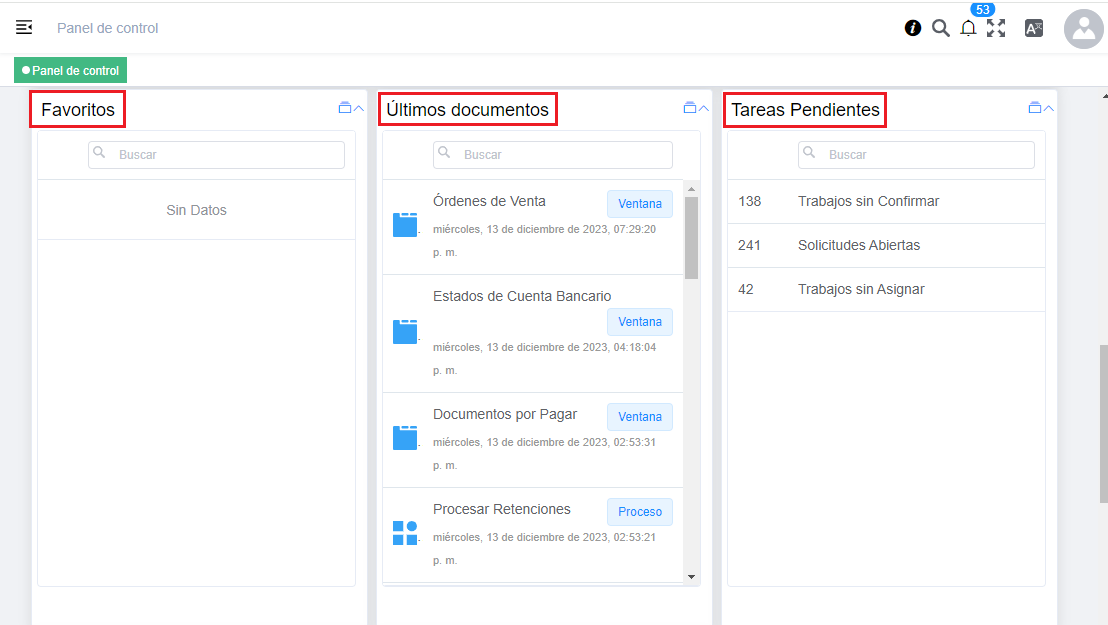Open the magnifier search icon in header
The image size is (1108, 625).
point(941,28)
